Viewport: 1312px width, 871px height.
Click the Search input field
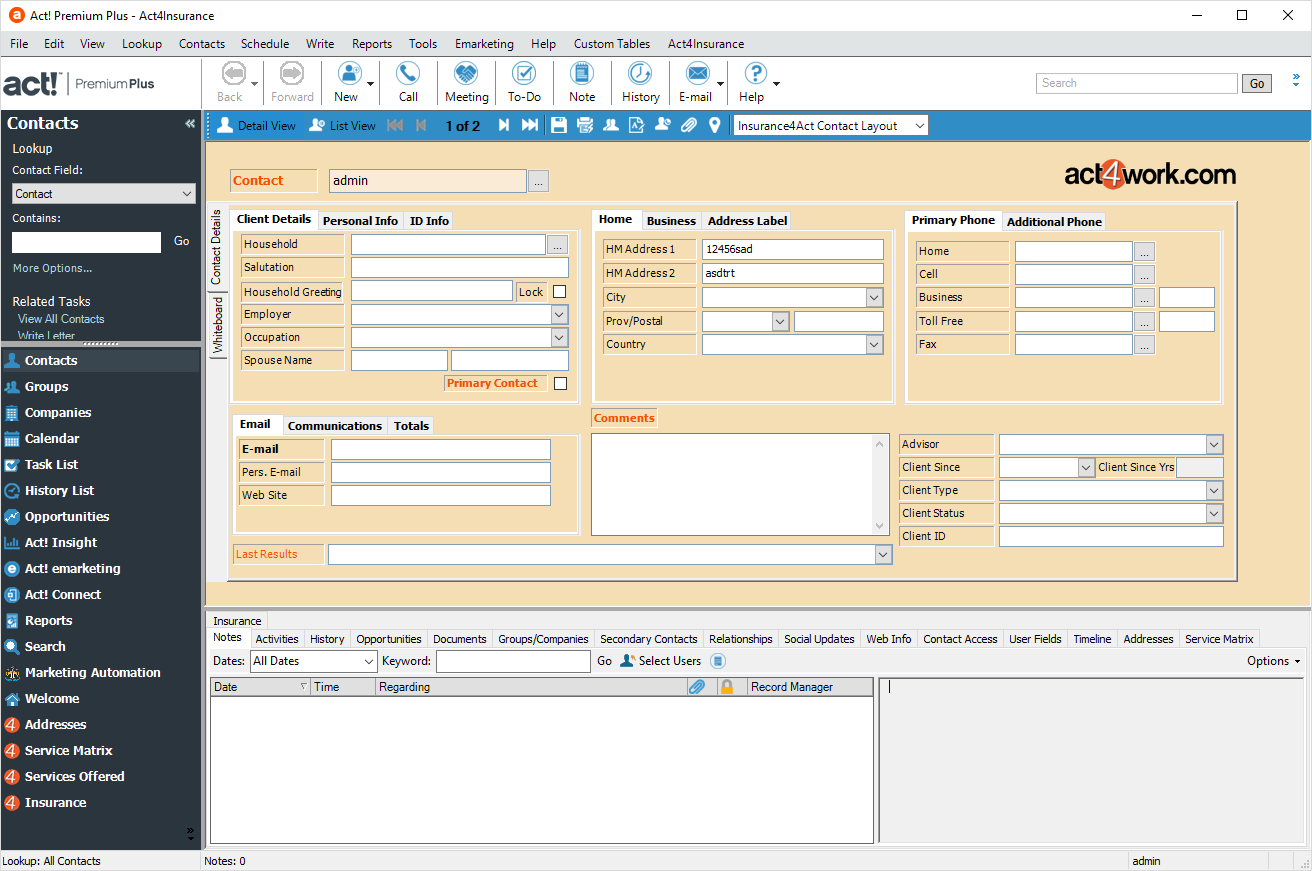tap(1138, 83)
